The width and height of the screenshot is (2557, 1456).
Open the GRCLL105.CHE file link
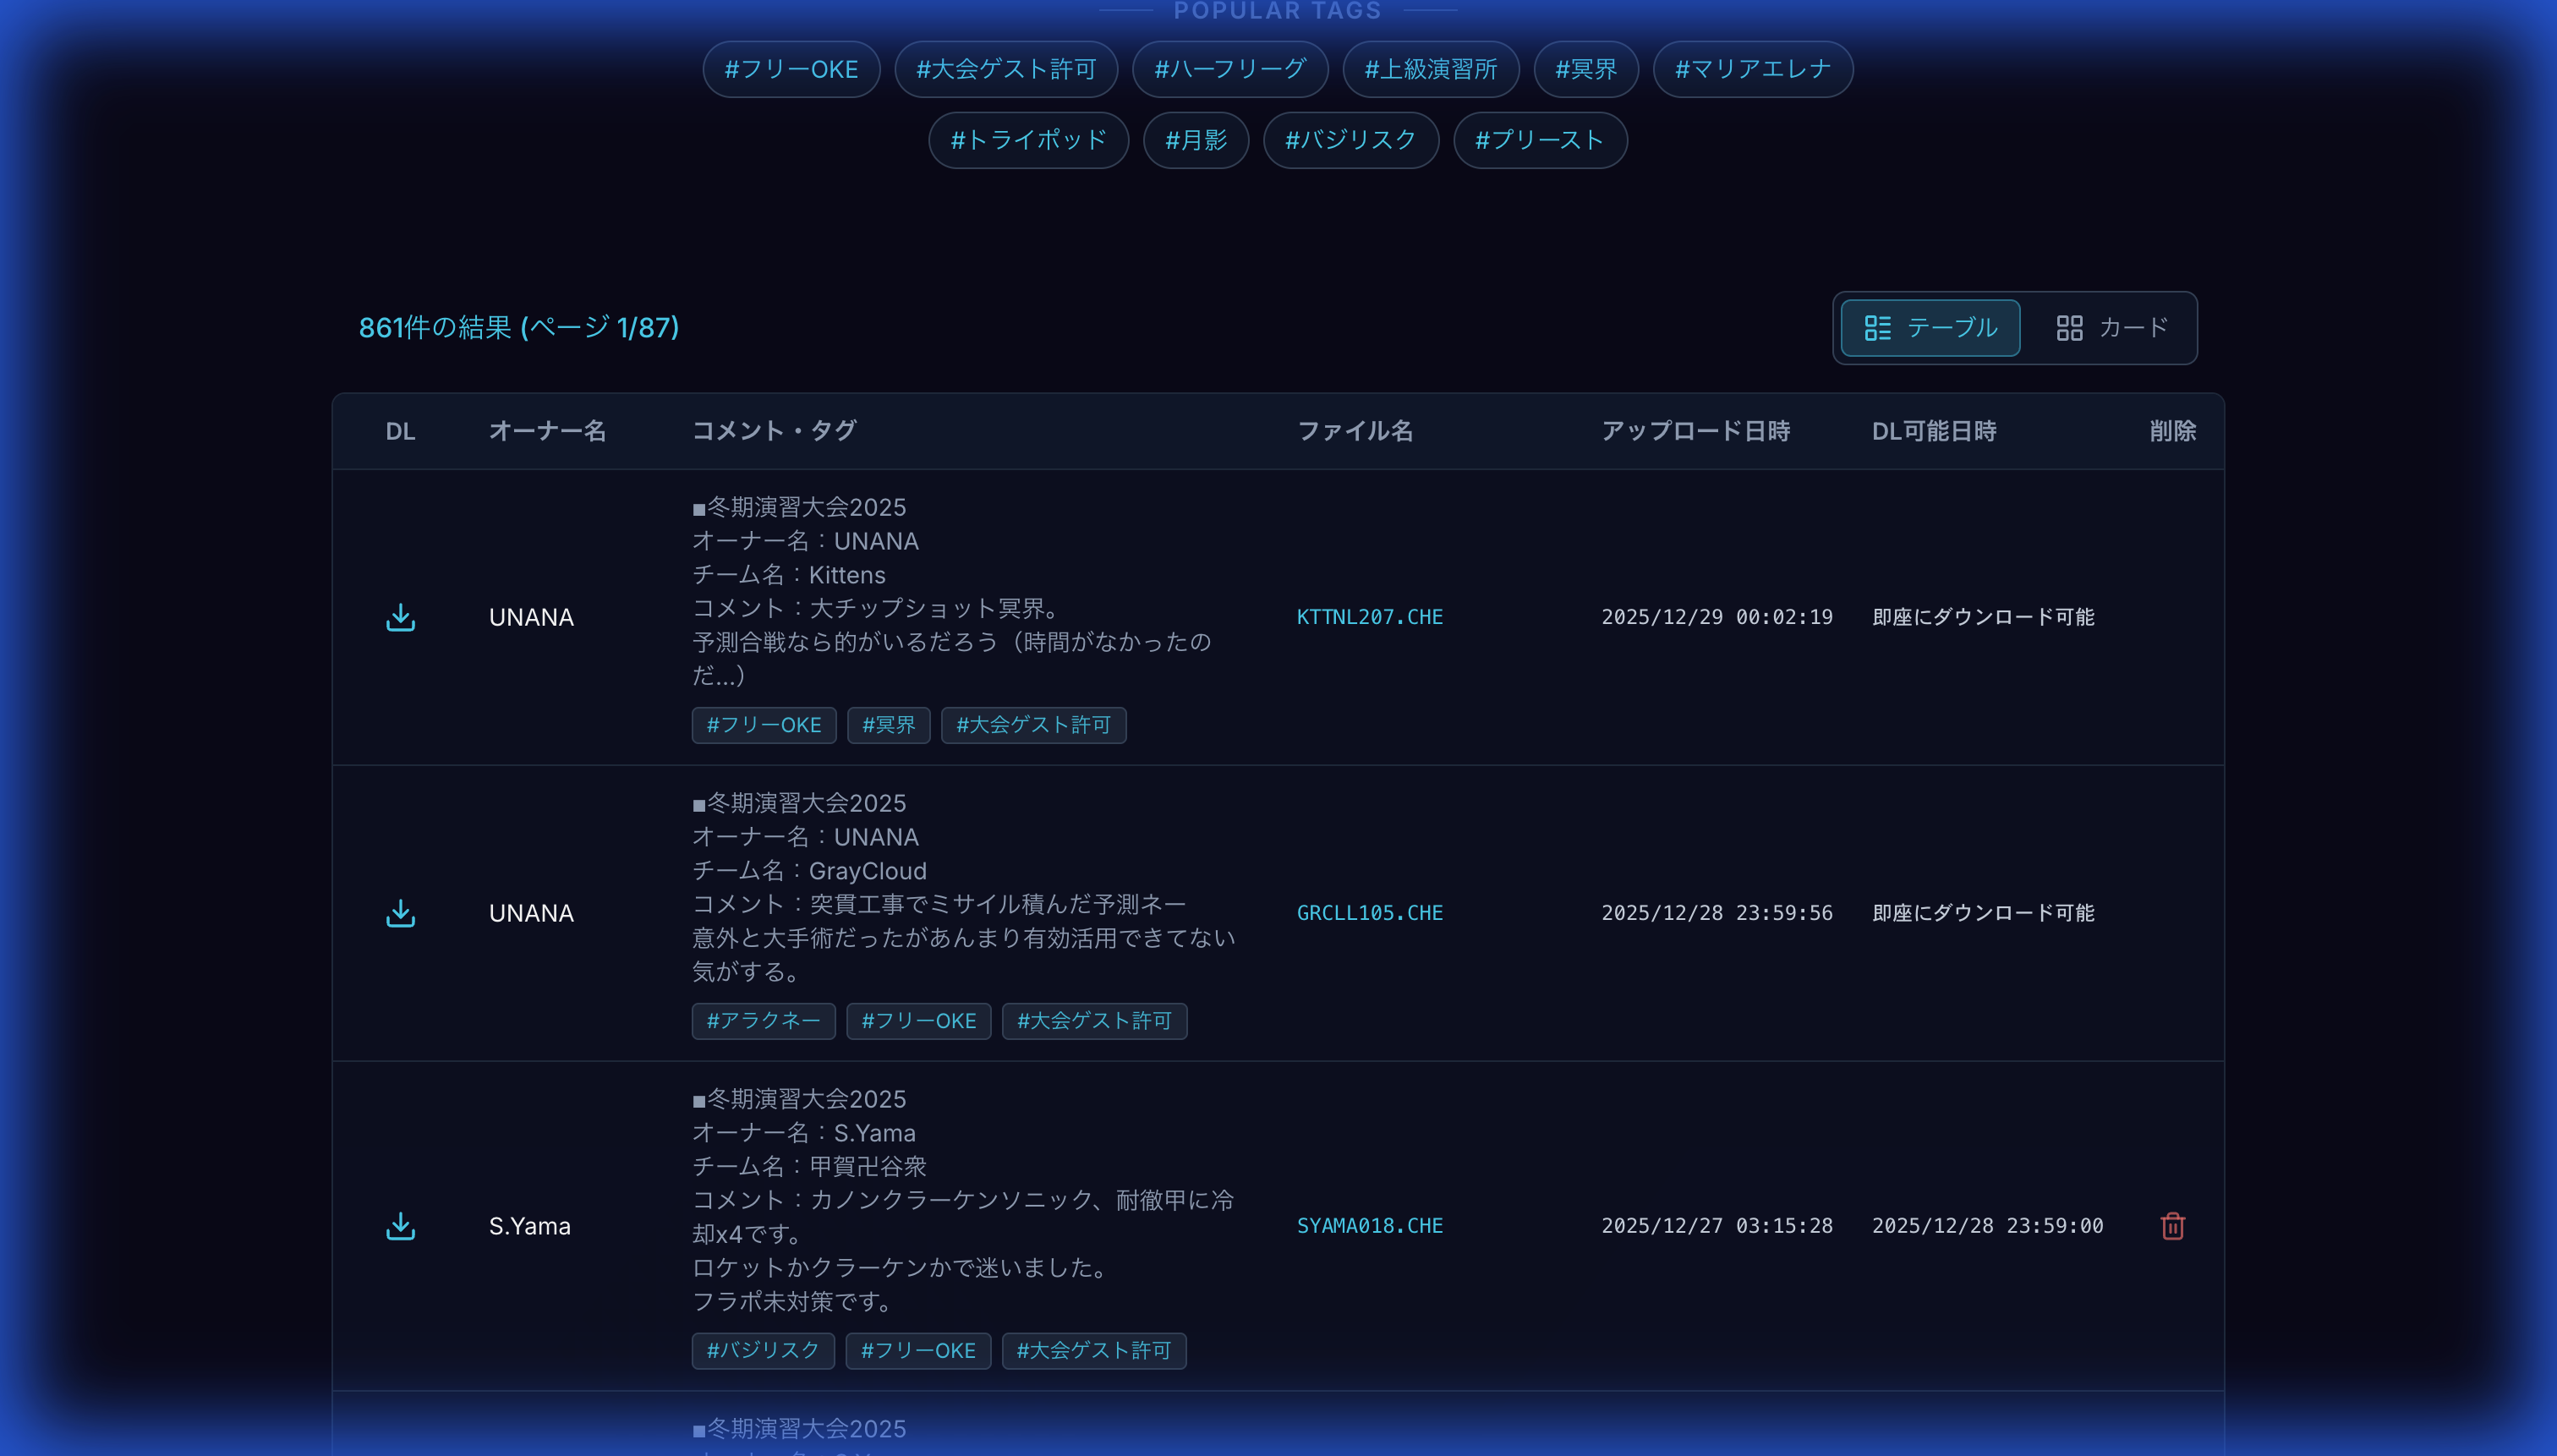(x=1369, y=912)
